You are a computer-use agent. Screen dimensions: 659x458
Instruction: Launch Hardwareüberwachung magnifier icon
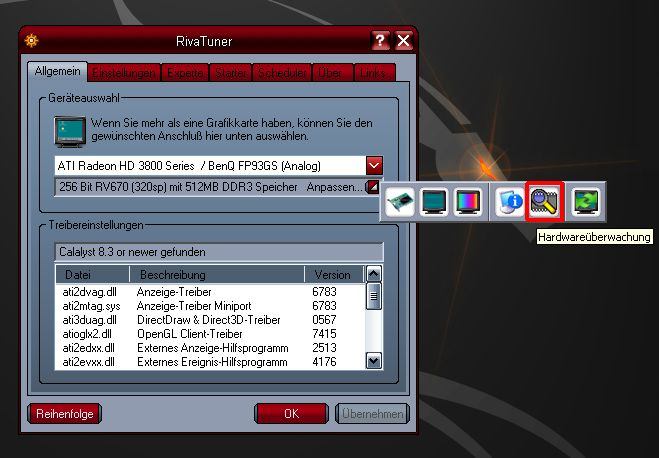click(x=544, y=202)
